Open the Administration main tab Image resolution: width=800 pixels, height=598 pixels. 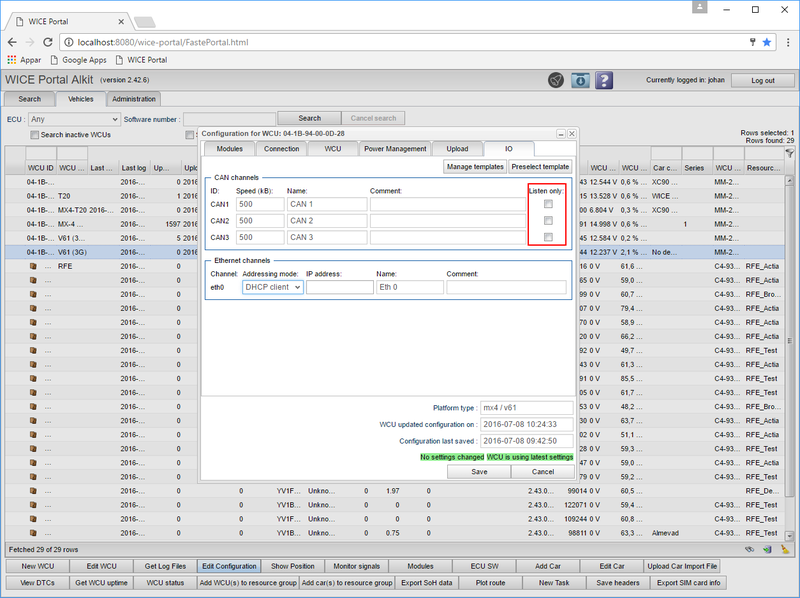click(x=134, y=99)
